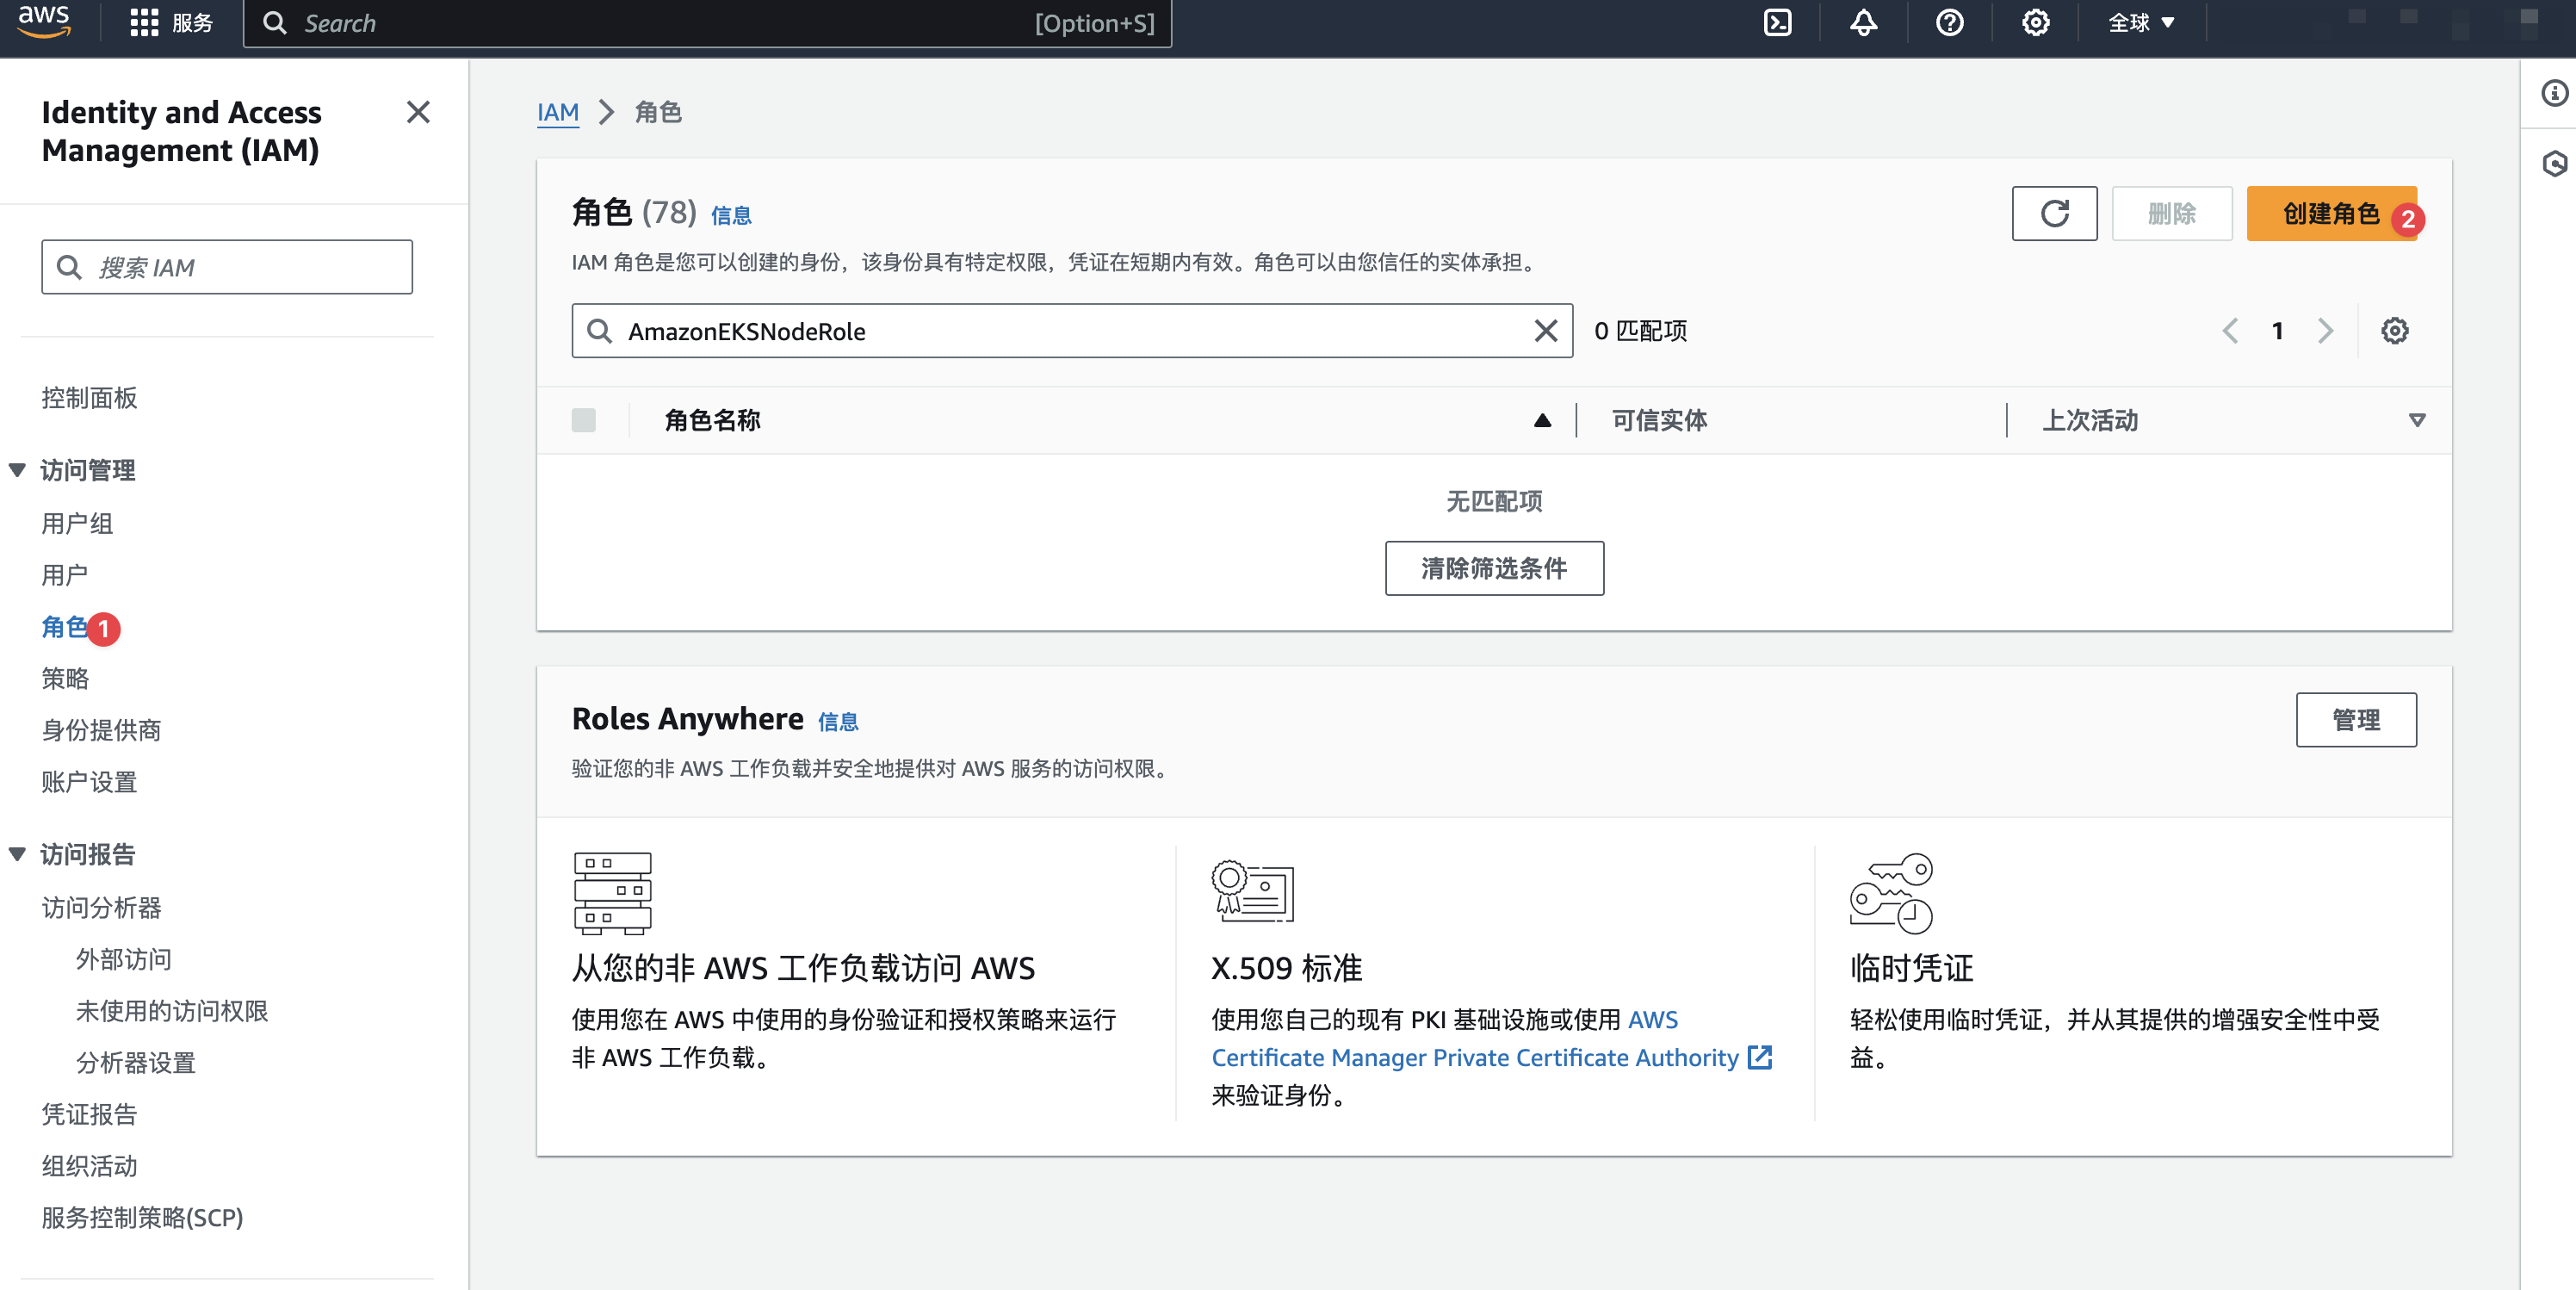2576x1290 pixels.
Task: Click the services label in top bar
Action: point(192,23)
